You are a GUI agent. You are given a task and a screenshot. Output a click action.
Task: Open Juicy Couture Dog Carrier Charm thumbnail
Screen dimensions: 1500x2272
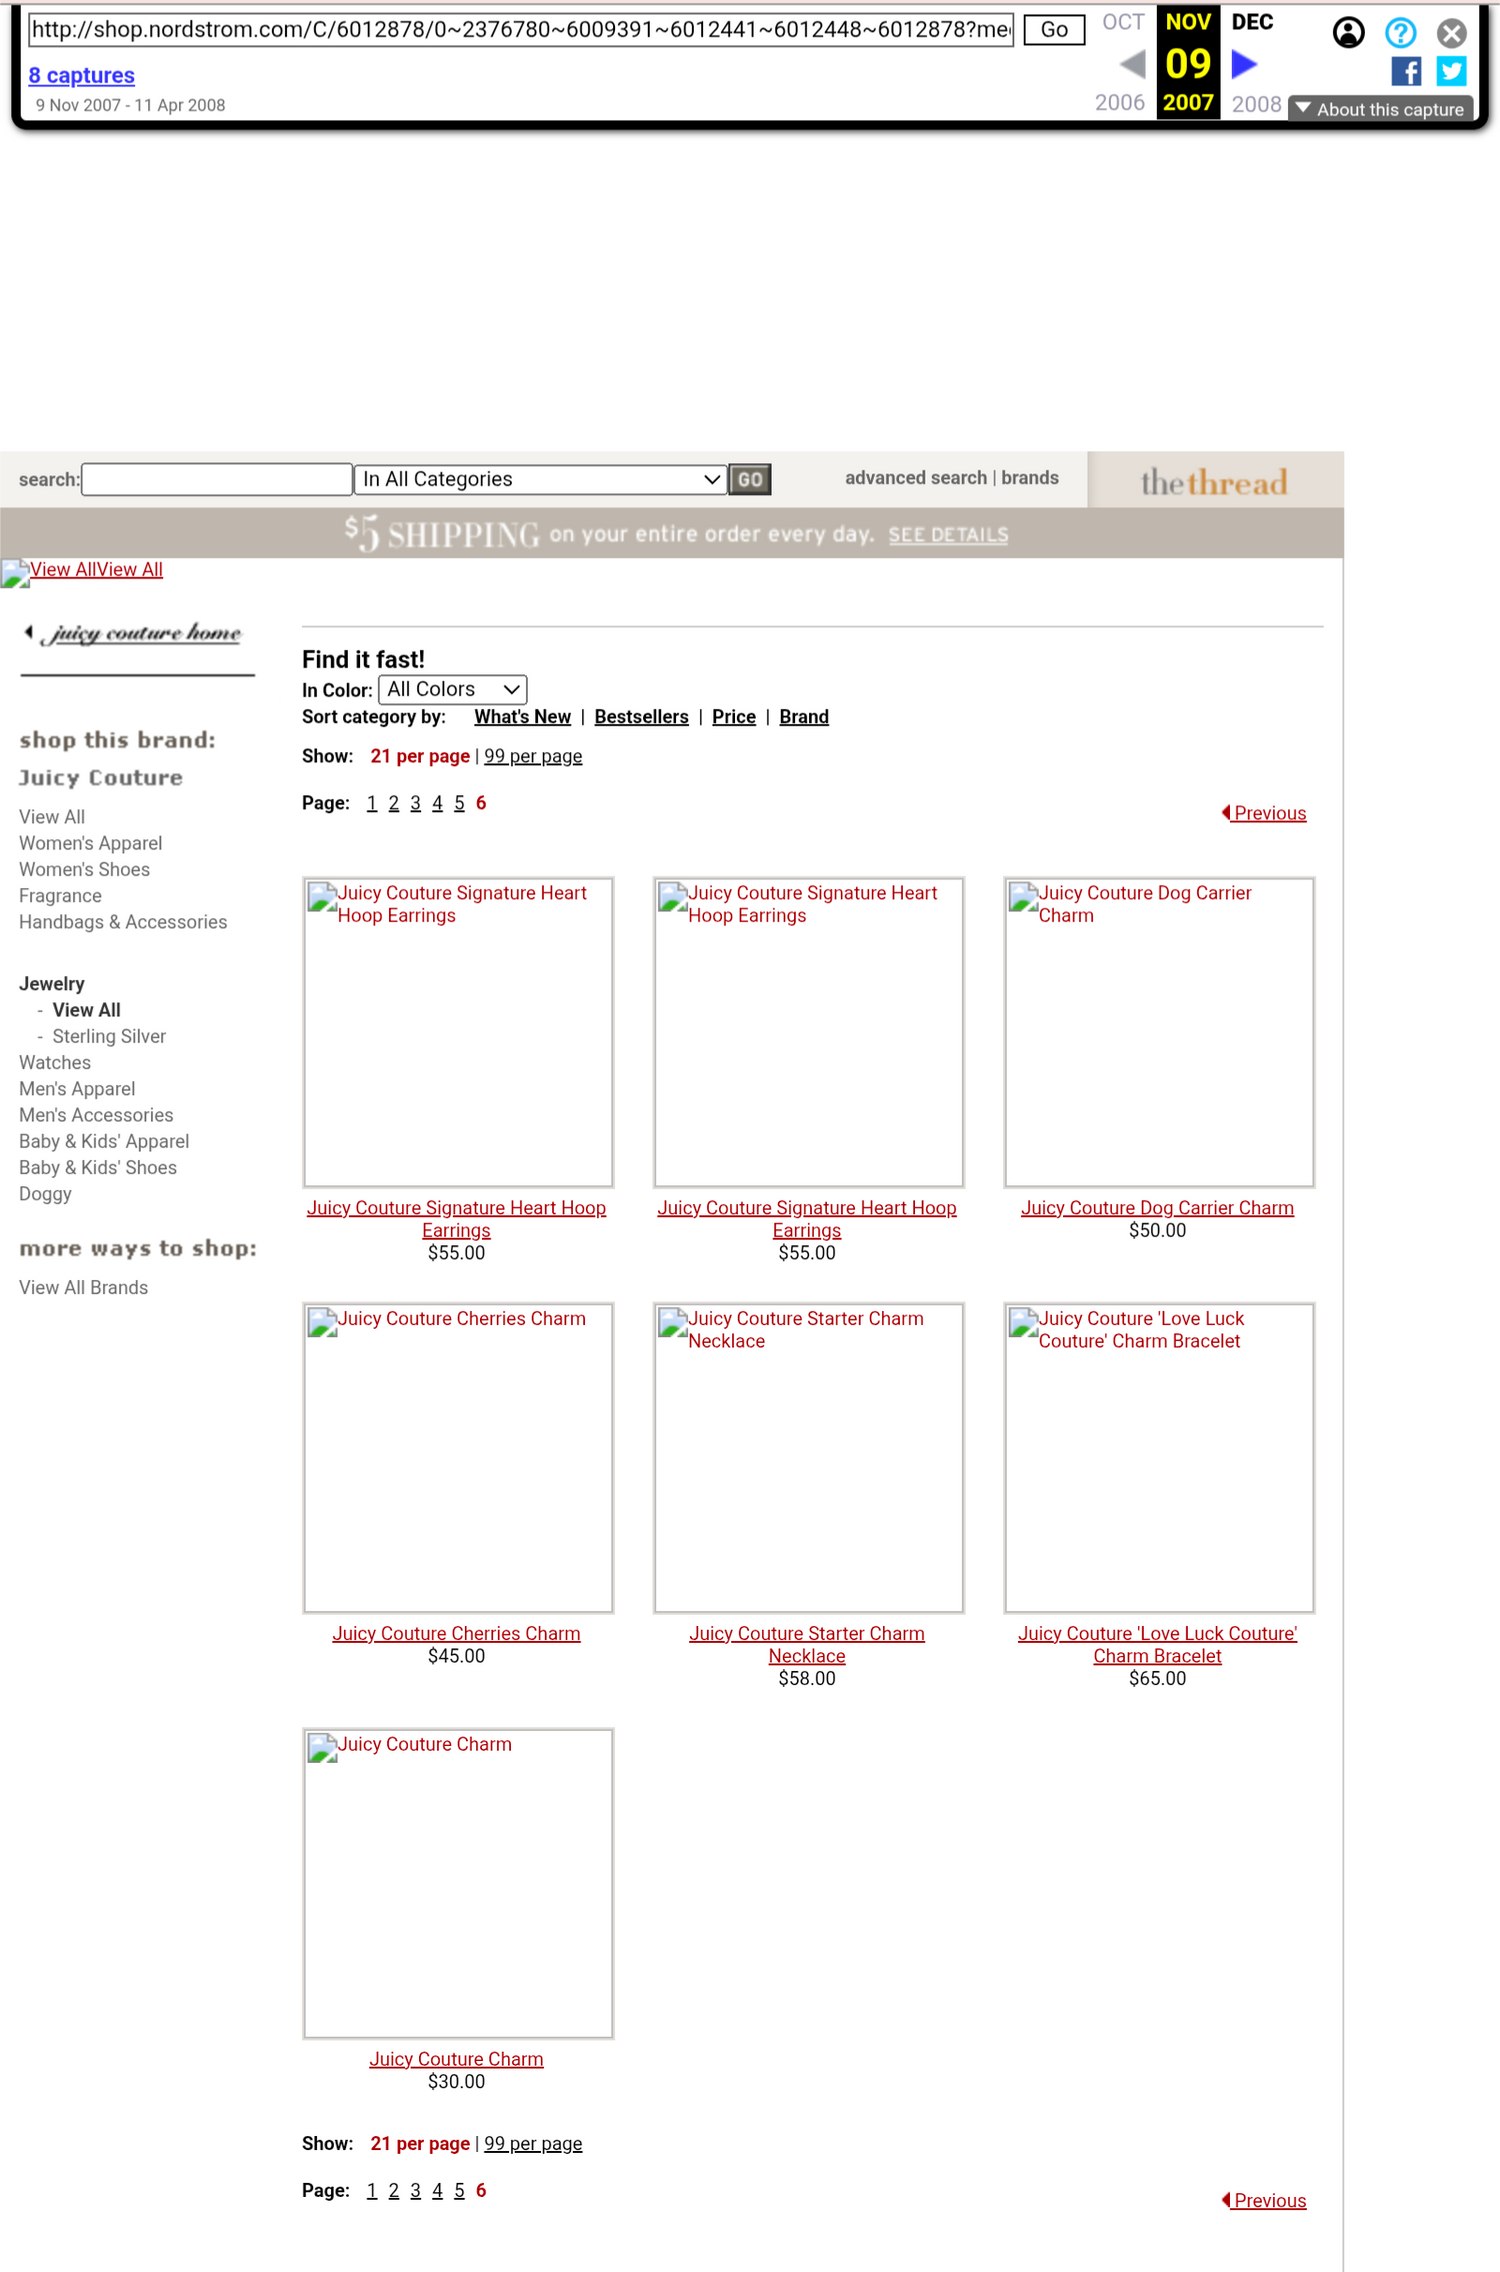click(1158, 1032)
